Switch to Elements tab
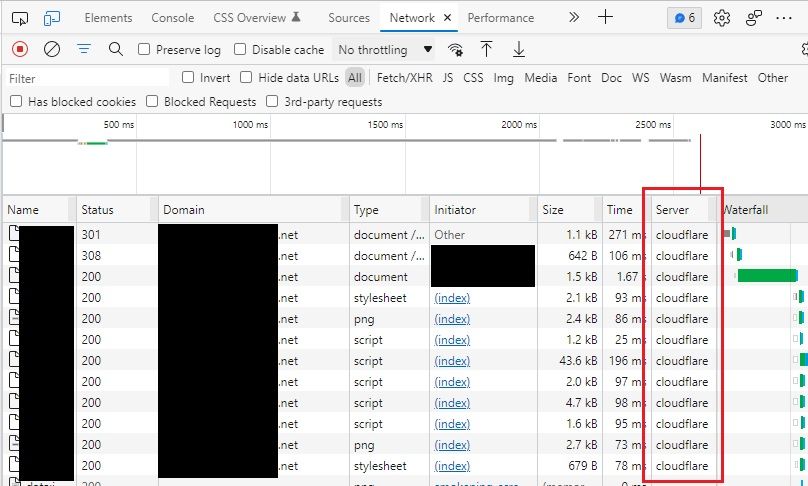 tap(108, 18)
